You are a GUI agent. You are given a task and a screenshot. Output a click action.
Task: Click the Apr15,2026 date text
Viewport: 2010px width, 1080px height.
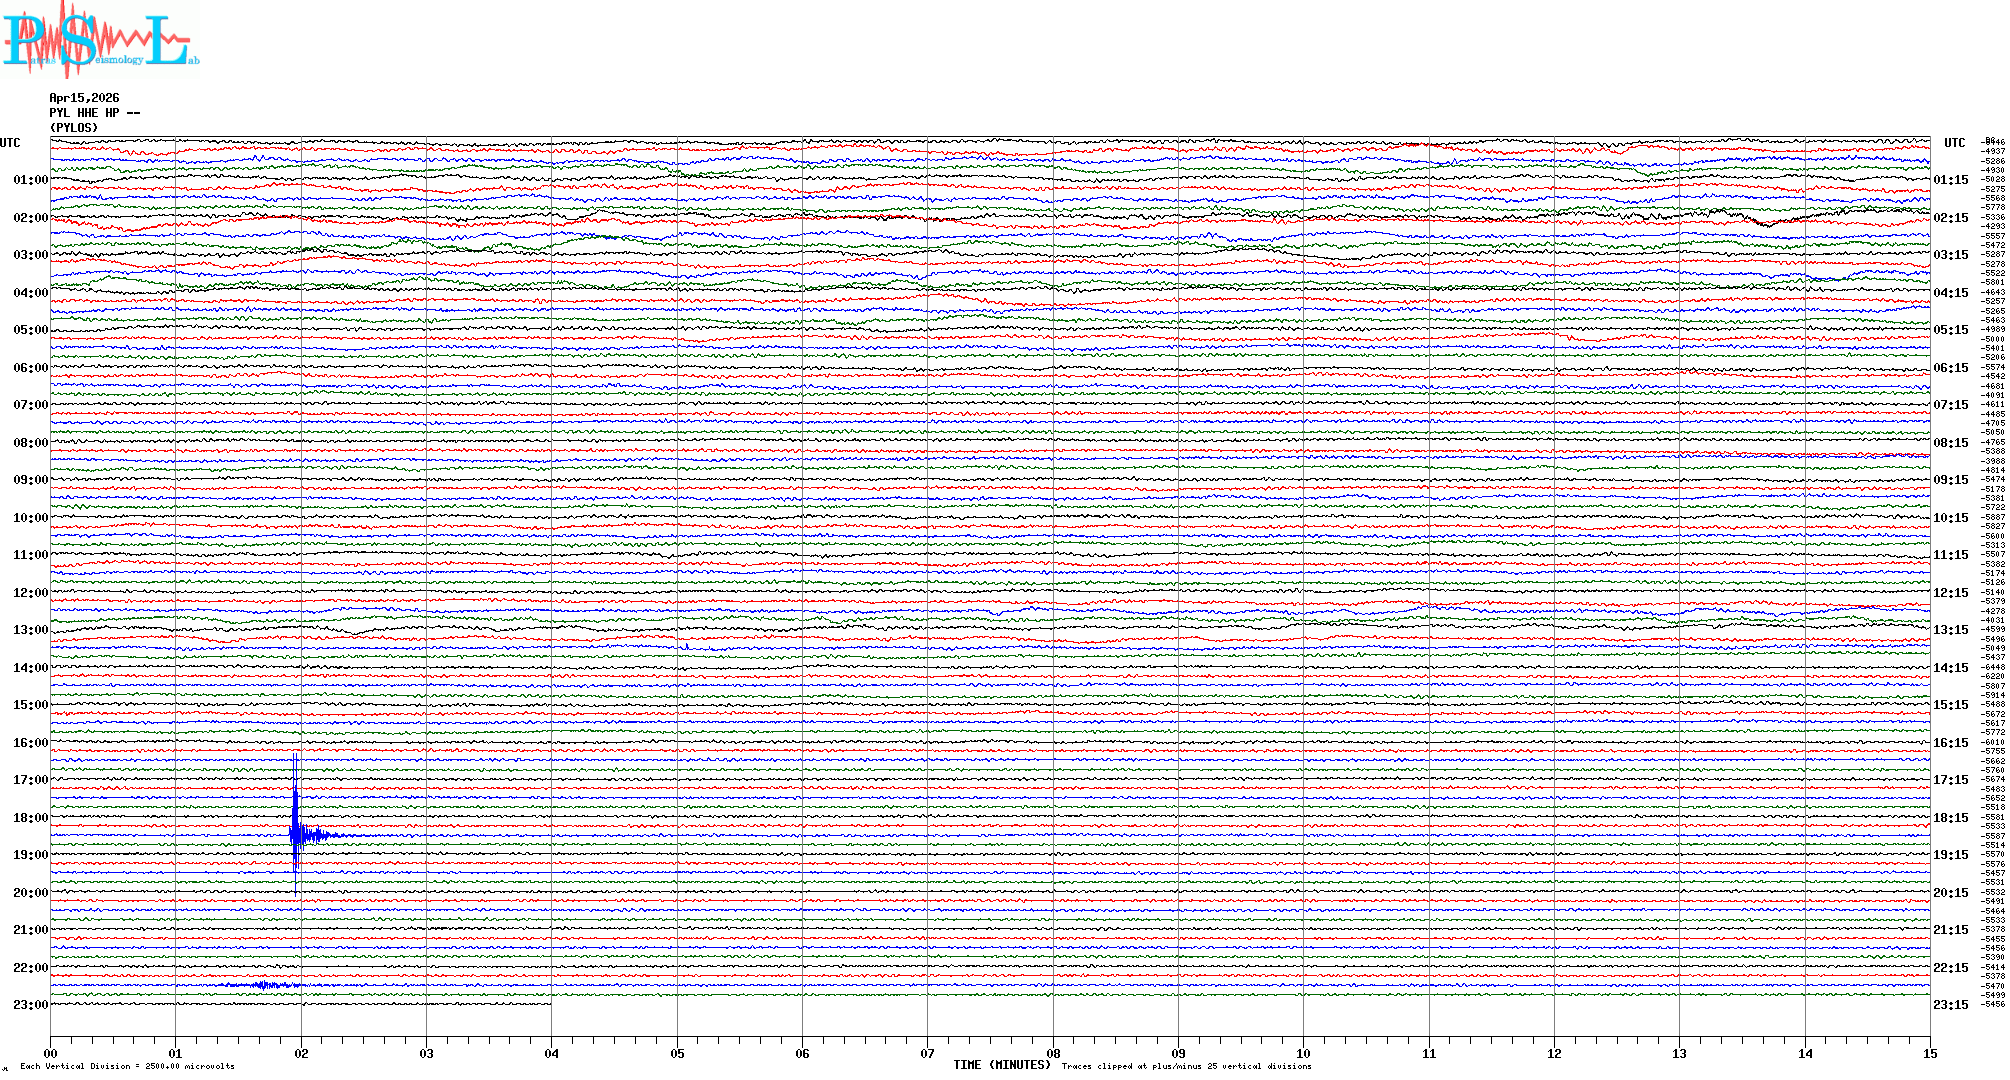[84, 98]
